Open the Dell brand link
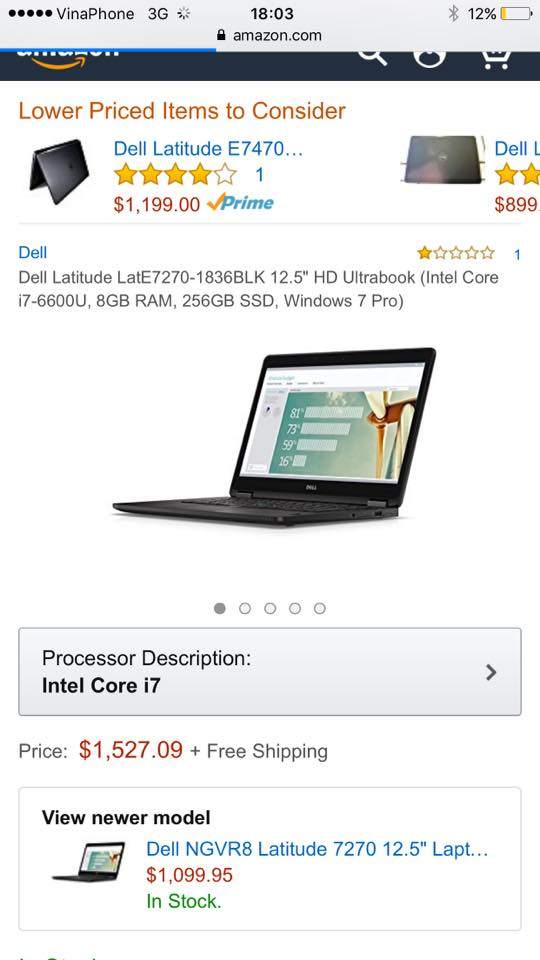The image size is (540, 960). click(x=32, y=252)
